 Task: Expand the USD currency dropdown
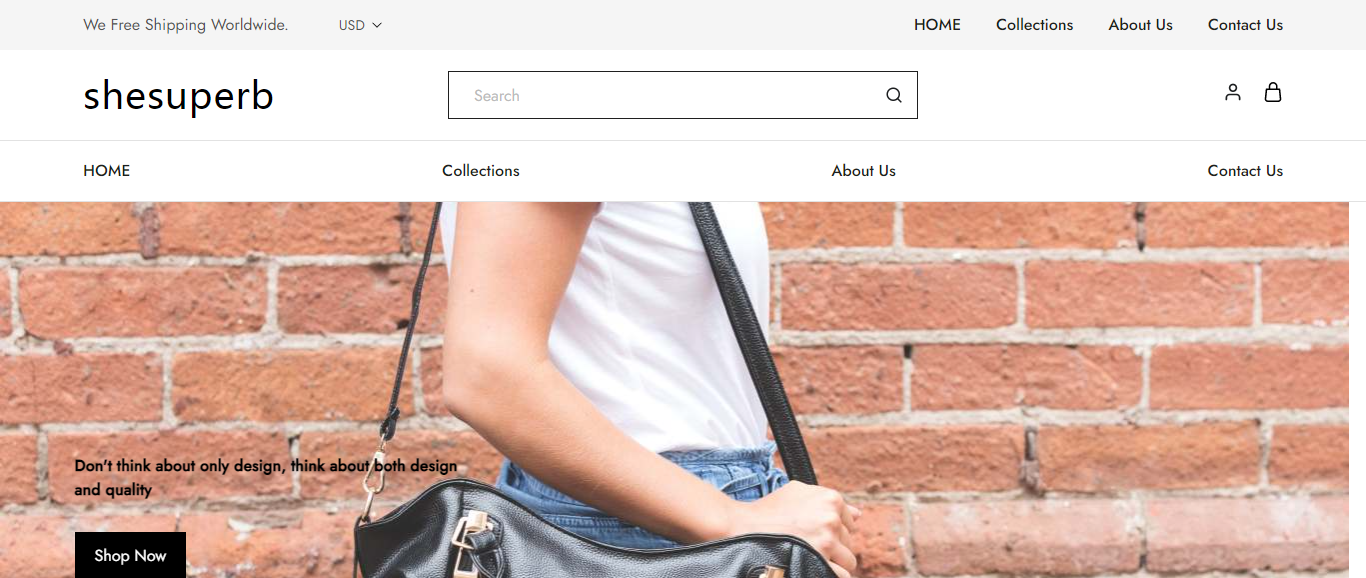pyautogui.click(x=360, y=25)
